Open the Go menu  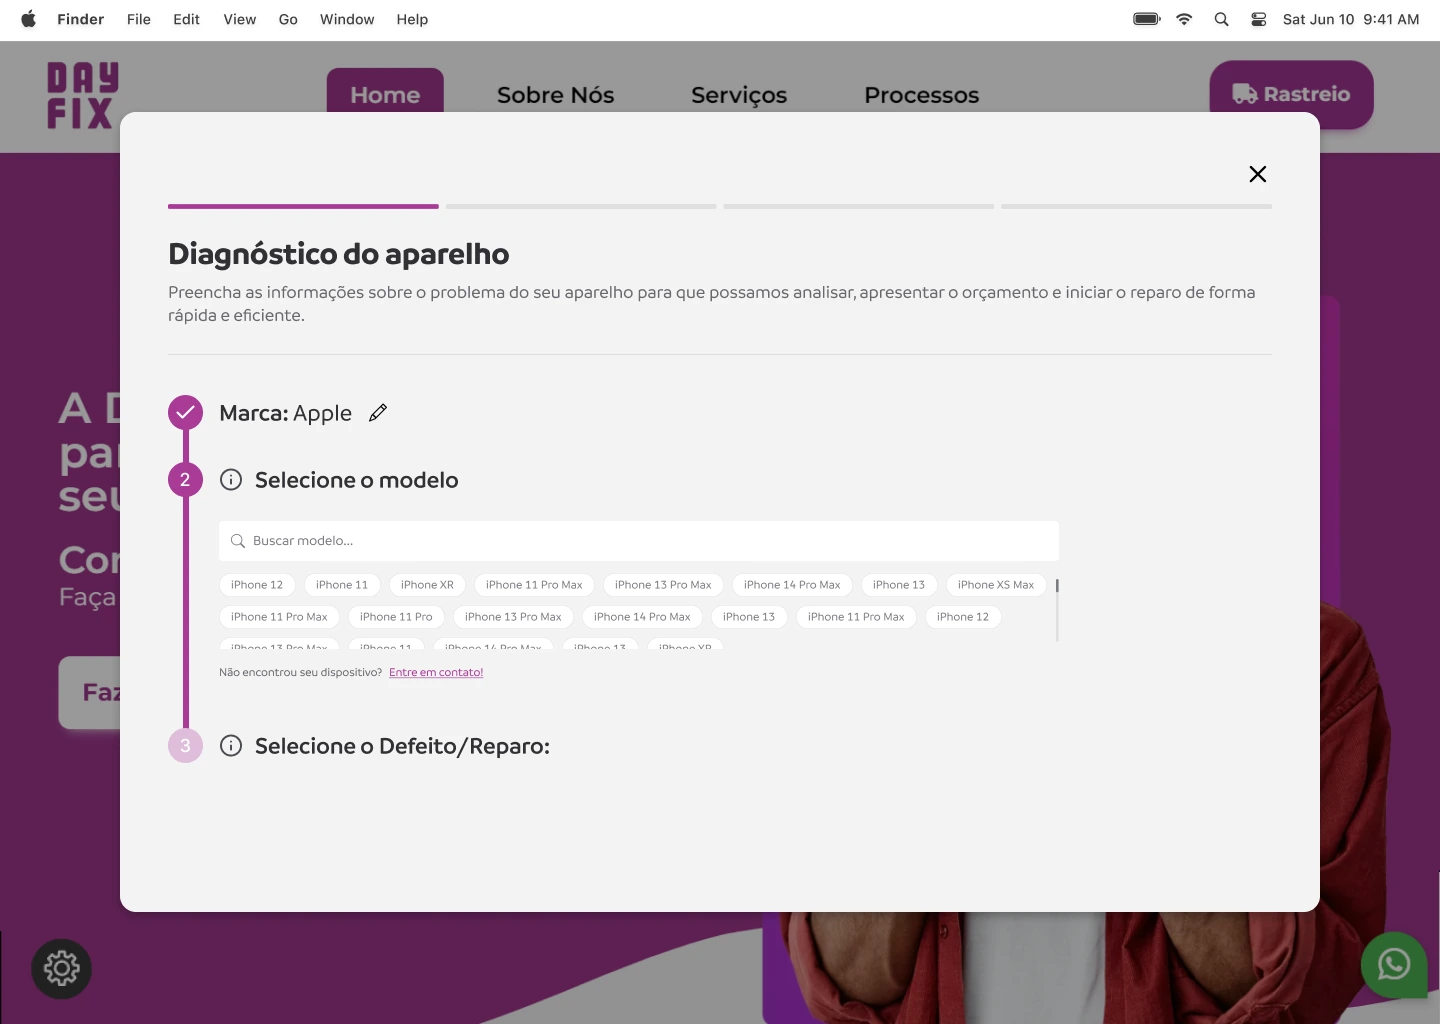(288, 19)
